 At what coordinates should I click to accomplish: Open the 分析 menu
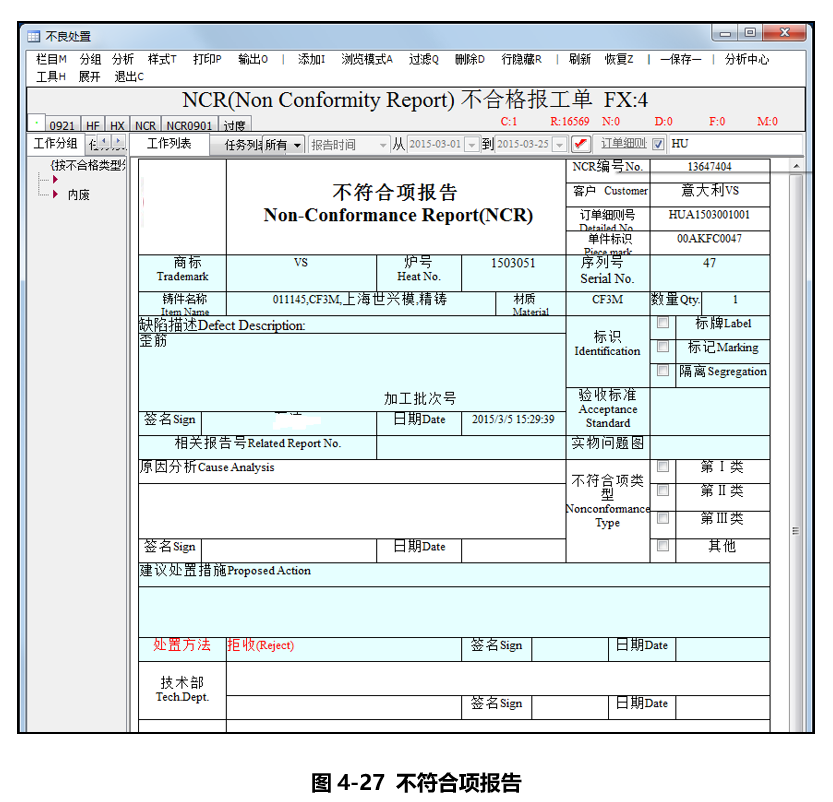(x=123, y=59)
